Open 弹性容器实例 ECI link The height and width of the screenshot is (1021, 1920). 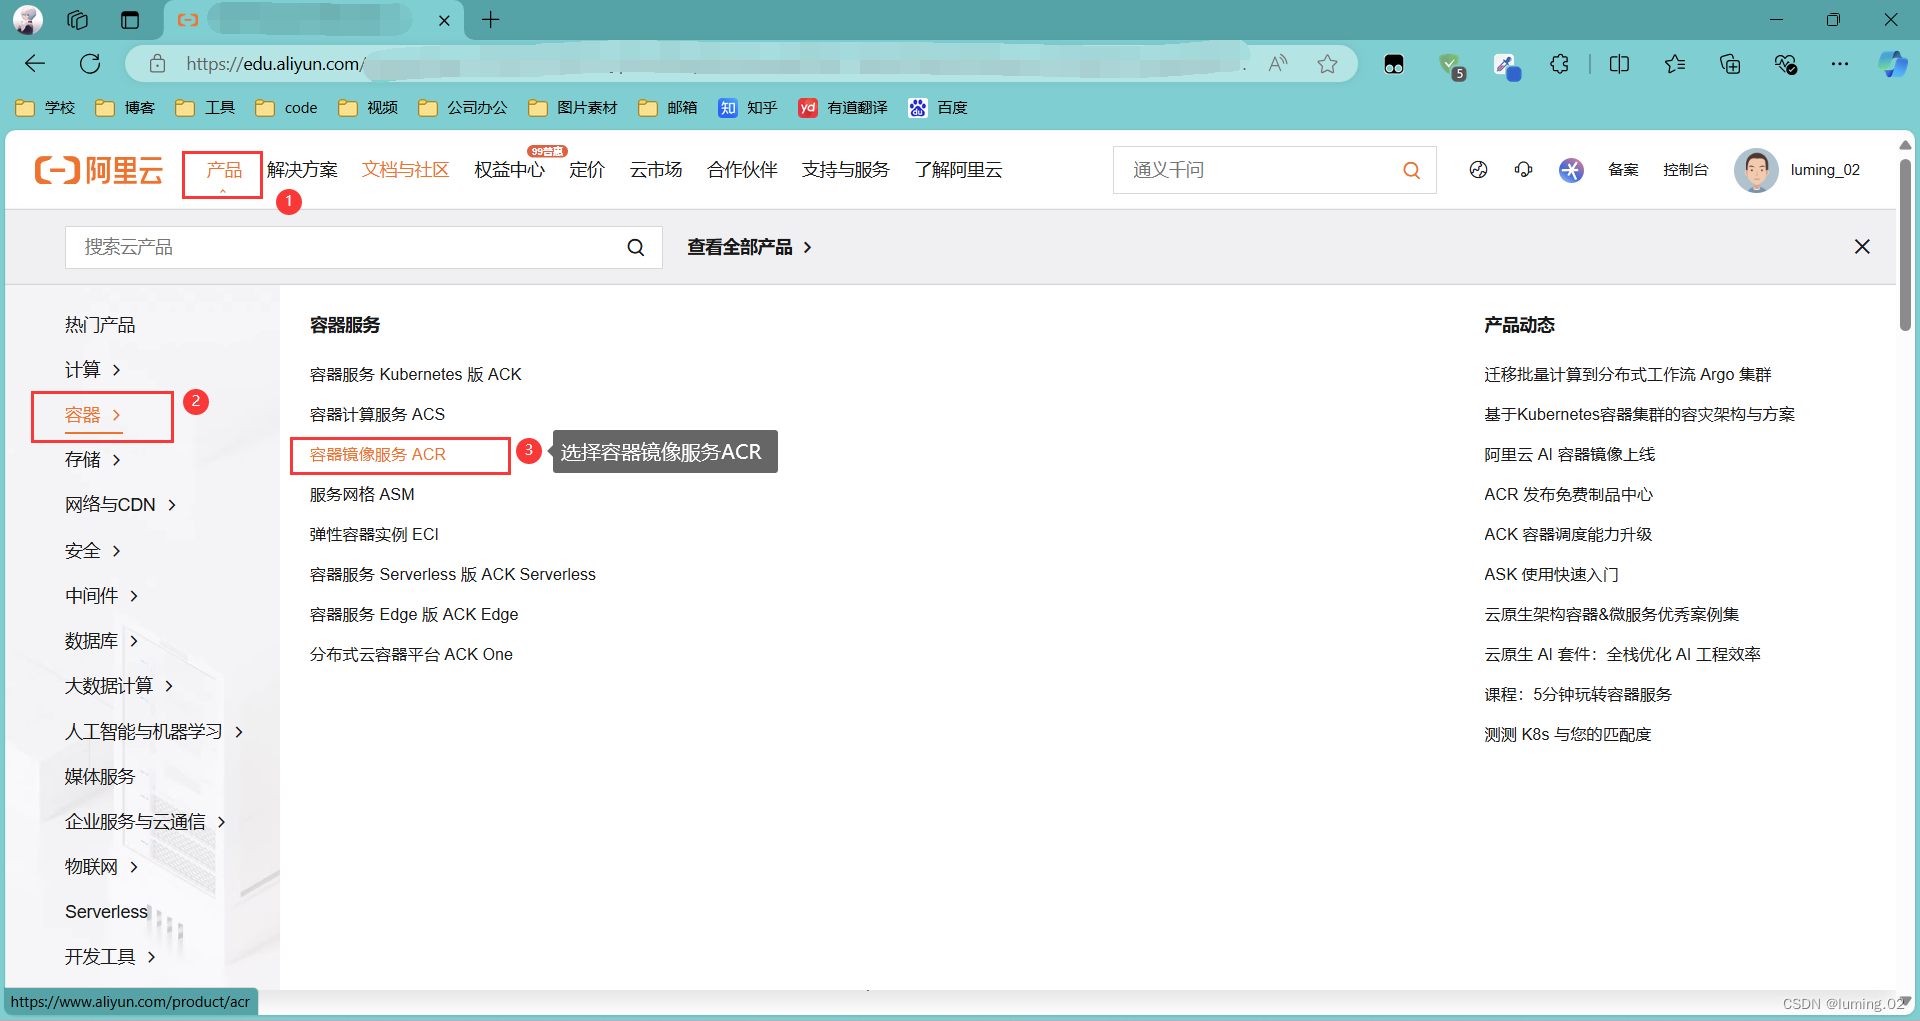pyautogui.click(x=374, y=535)
